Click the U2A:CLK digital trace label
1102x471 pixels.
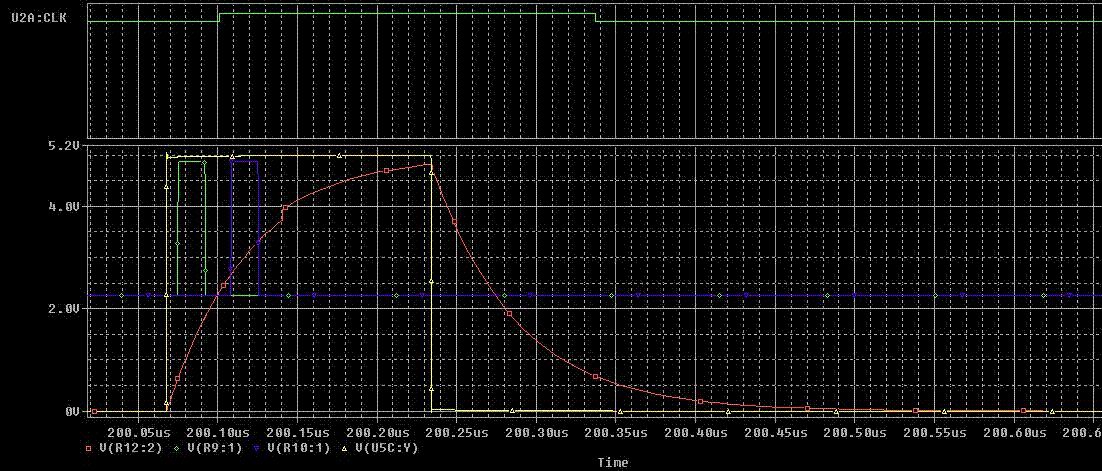point(39,19)
